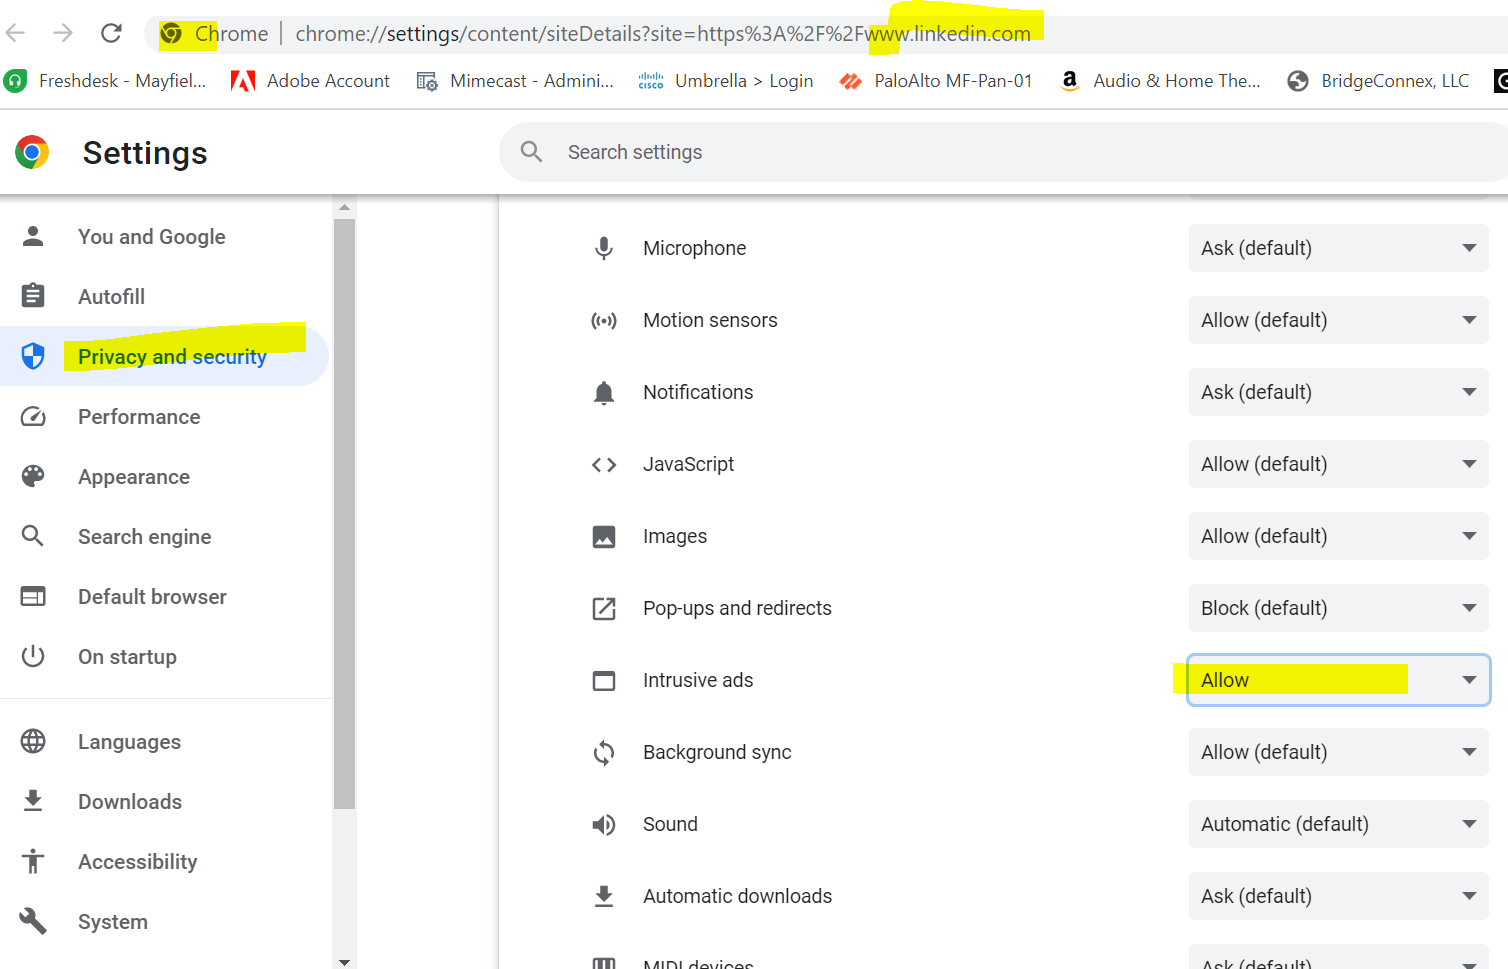The height and width of the screenshot is (969, 1508).
Task: Open the Audio & Home The... bookmark
Action: 1160,81
